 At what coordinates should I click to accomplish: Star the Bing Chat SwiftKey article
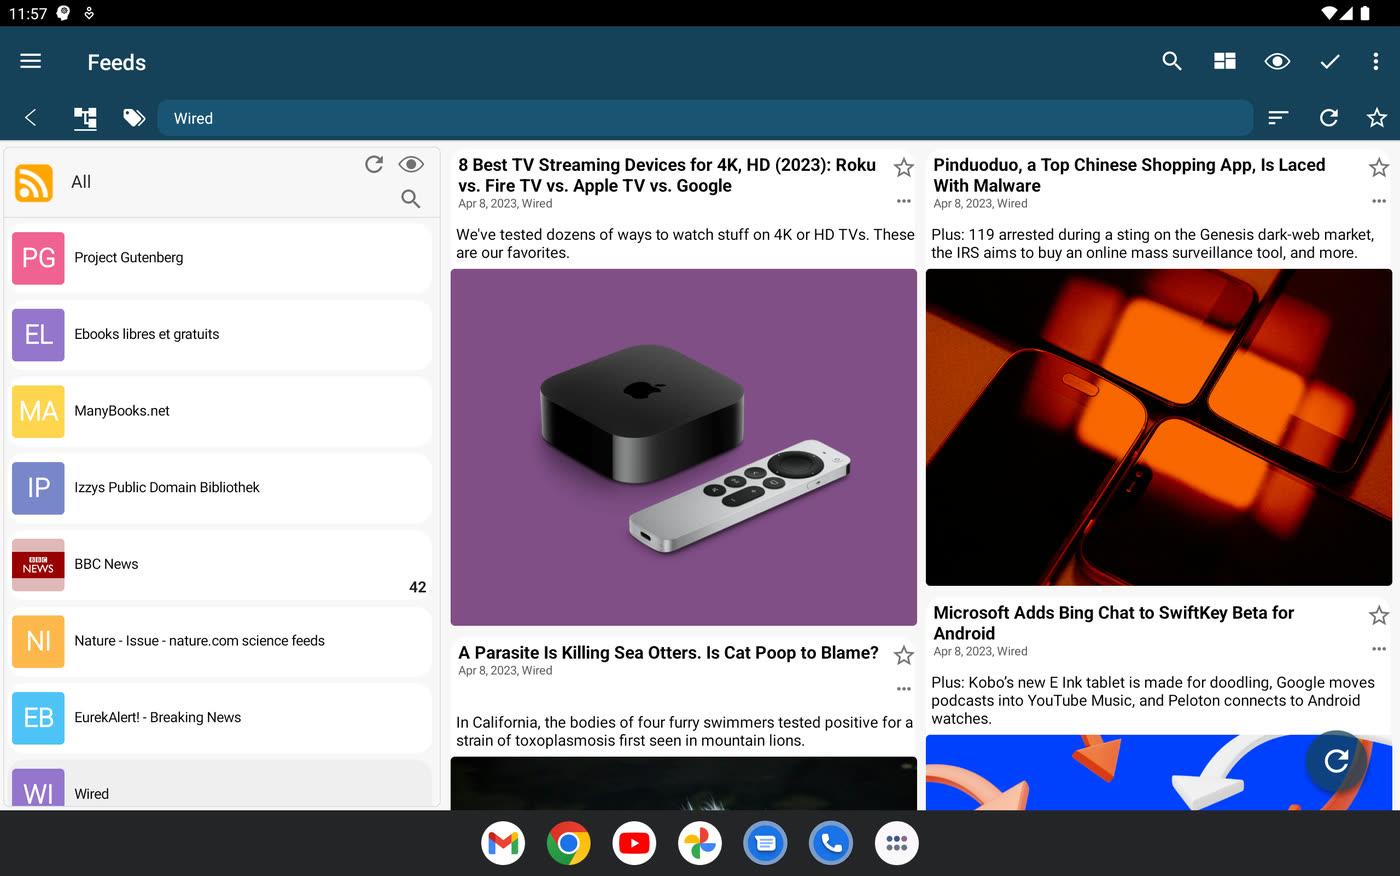(1379, 615)
